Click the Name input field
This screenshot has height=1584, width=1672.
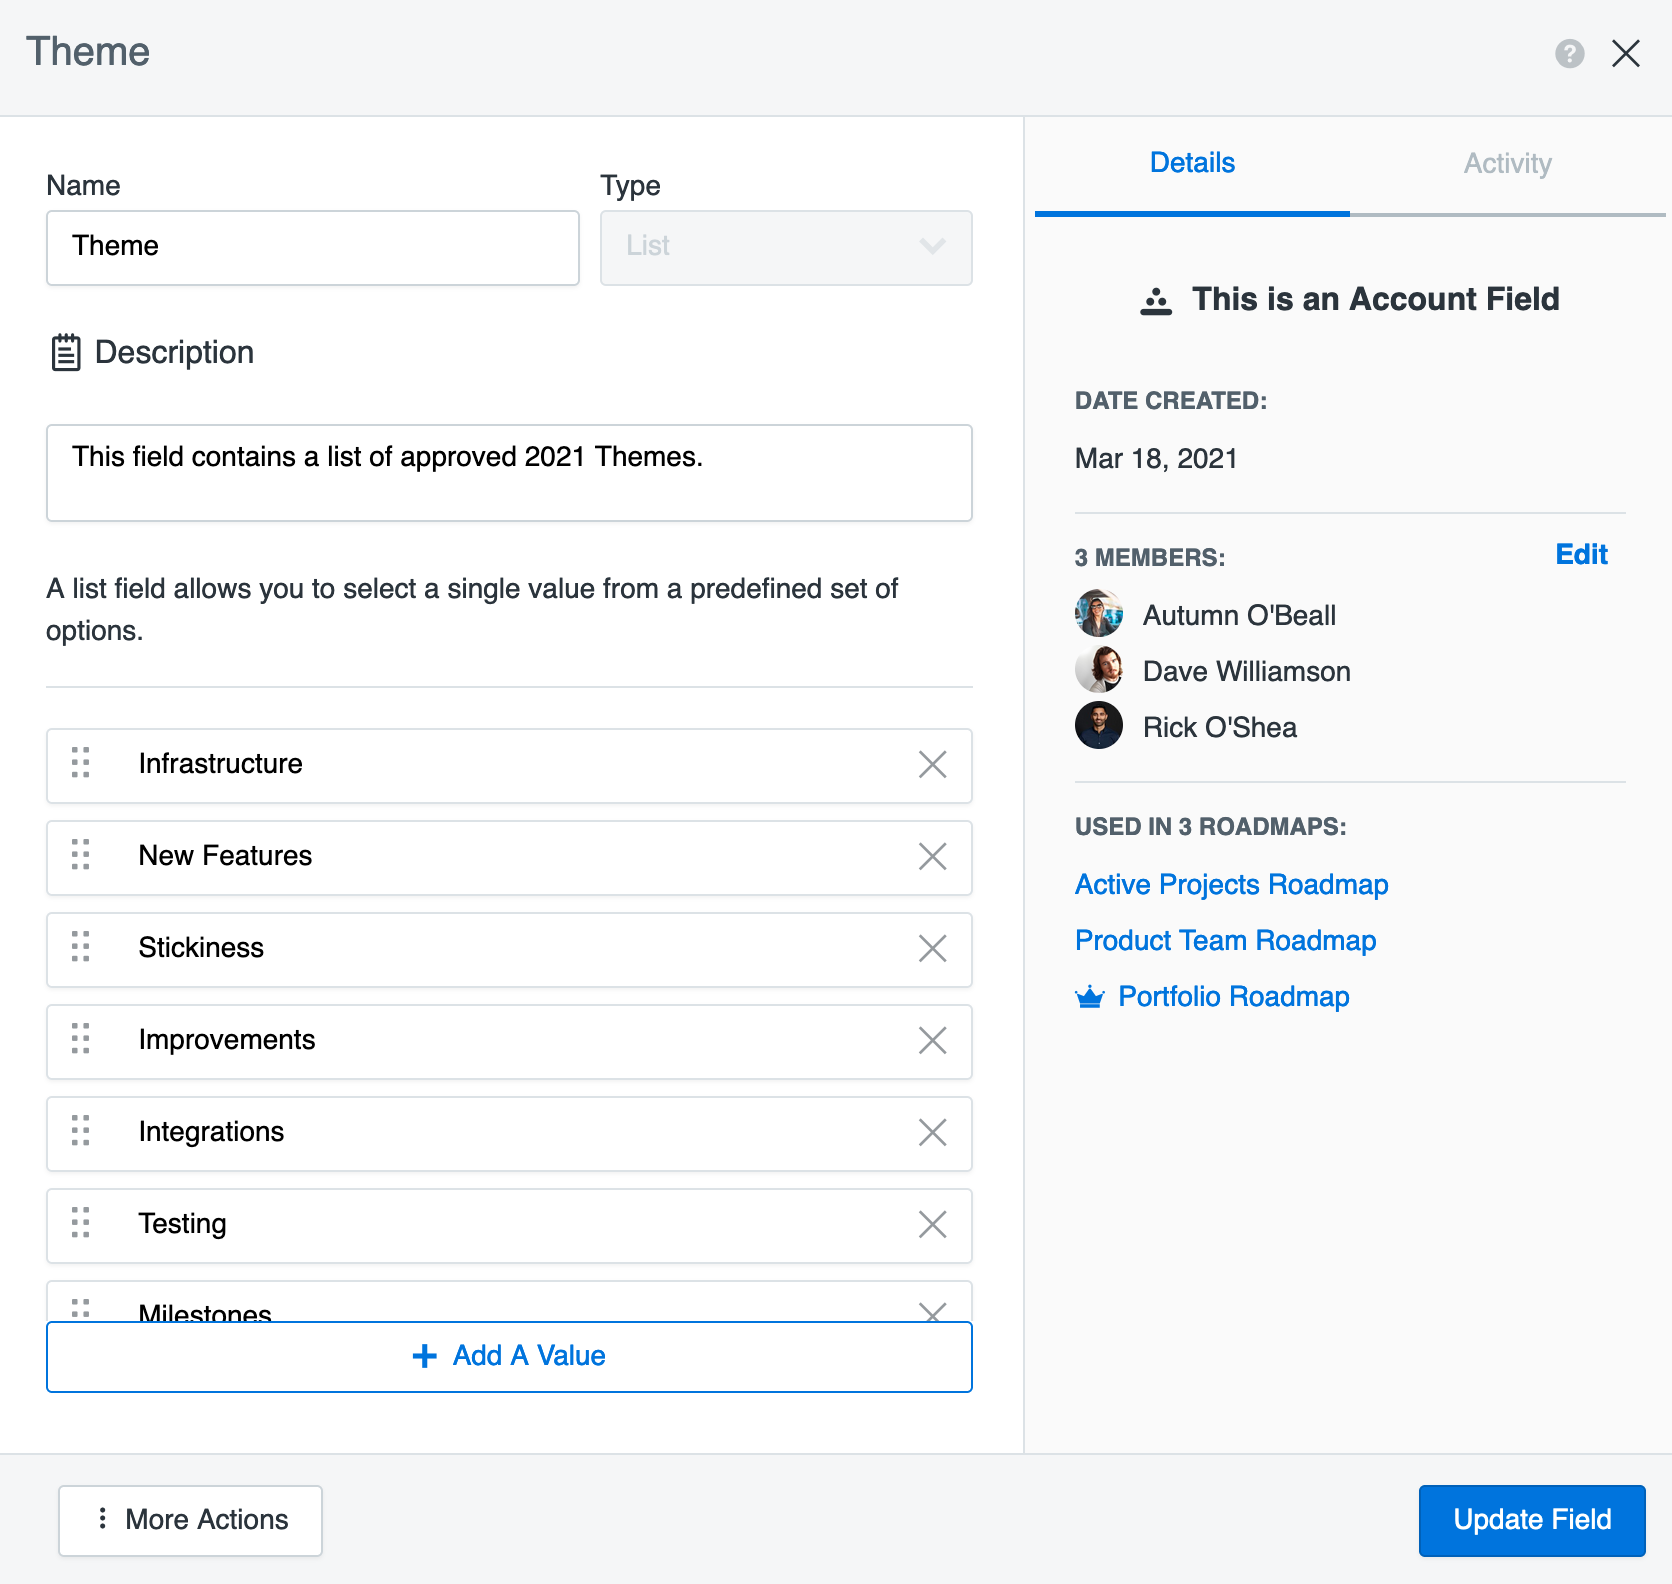pyautogui.click(x=312, y=247)
